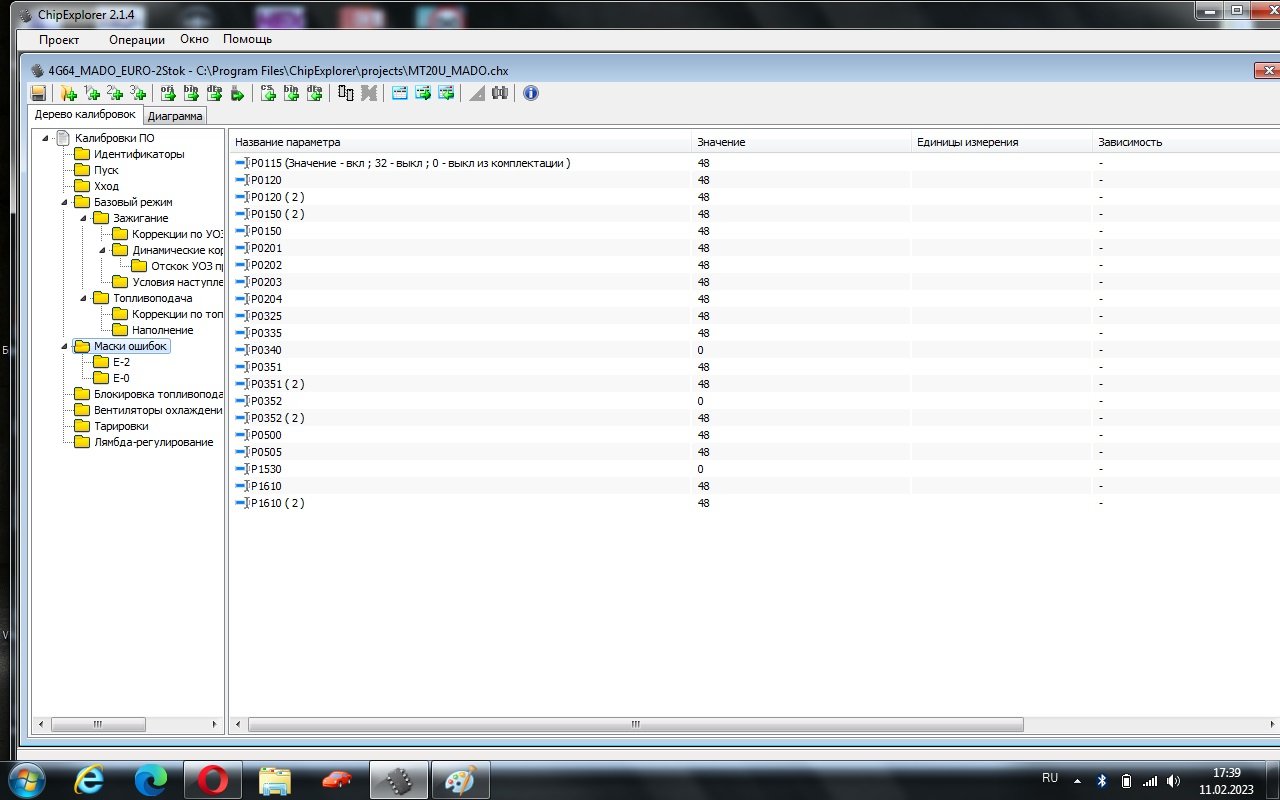The image size is (1280, 800).
Task: Collapse the Базовый режим tree node
Action: pos(65,202)
